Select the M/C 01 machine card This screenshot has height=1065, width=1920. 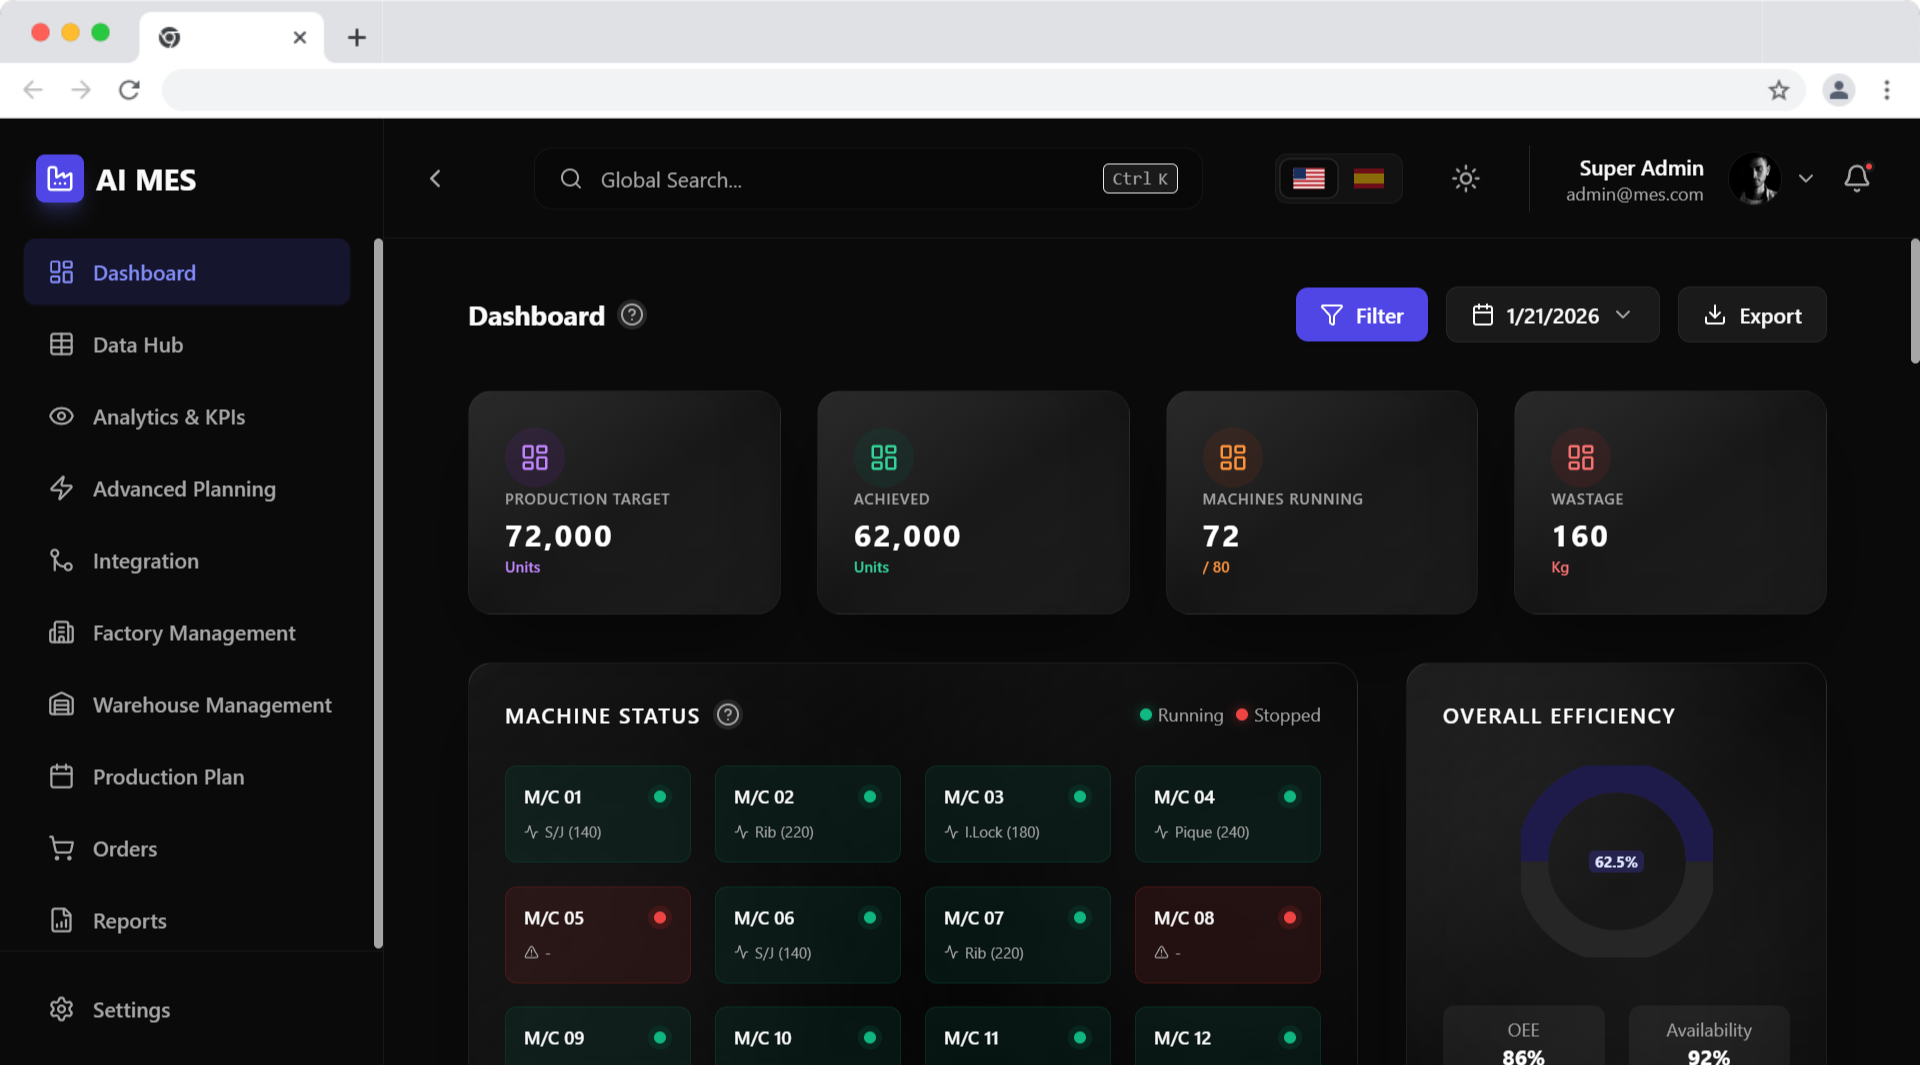click(598, 814)
